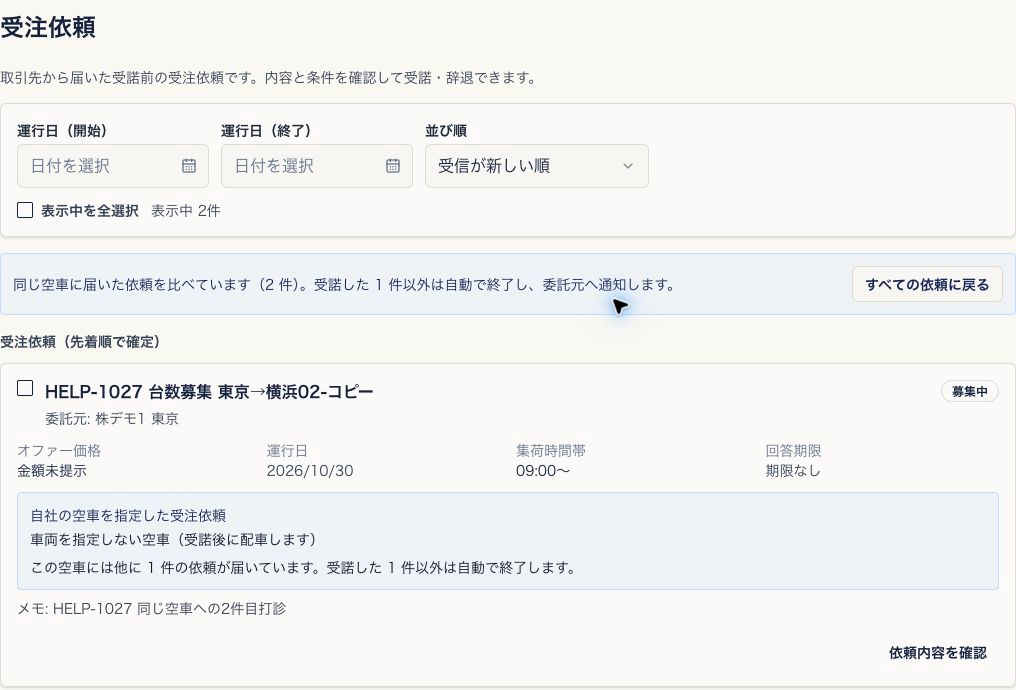Click すべての依頼に戻る button
1016x690 pixels.
point(927,284)
